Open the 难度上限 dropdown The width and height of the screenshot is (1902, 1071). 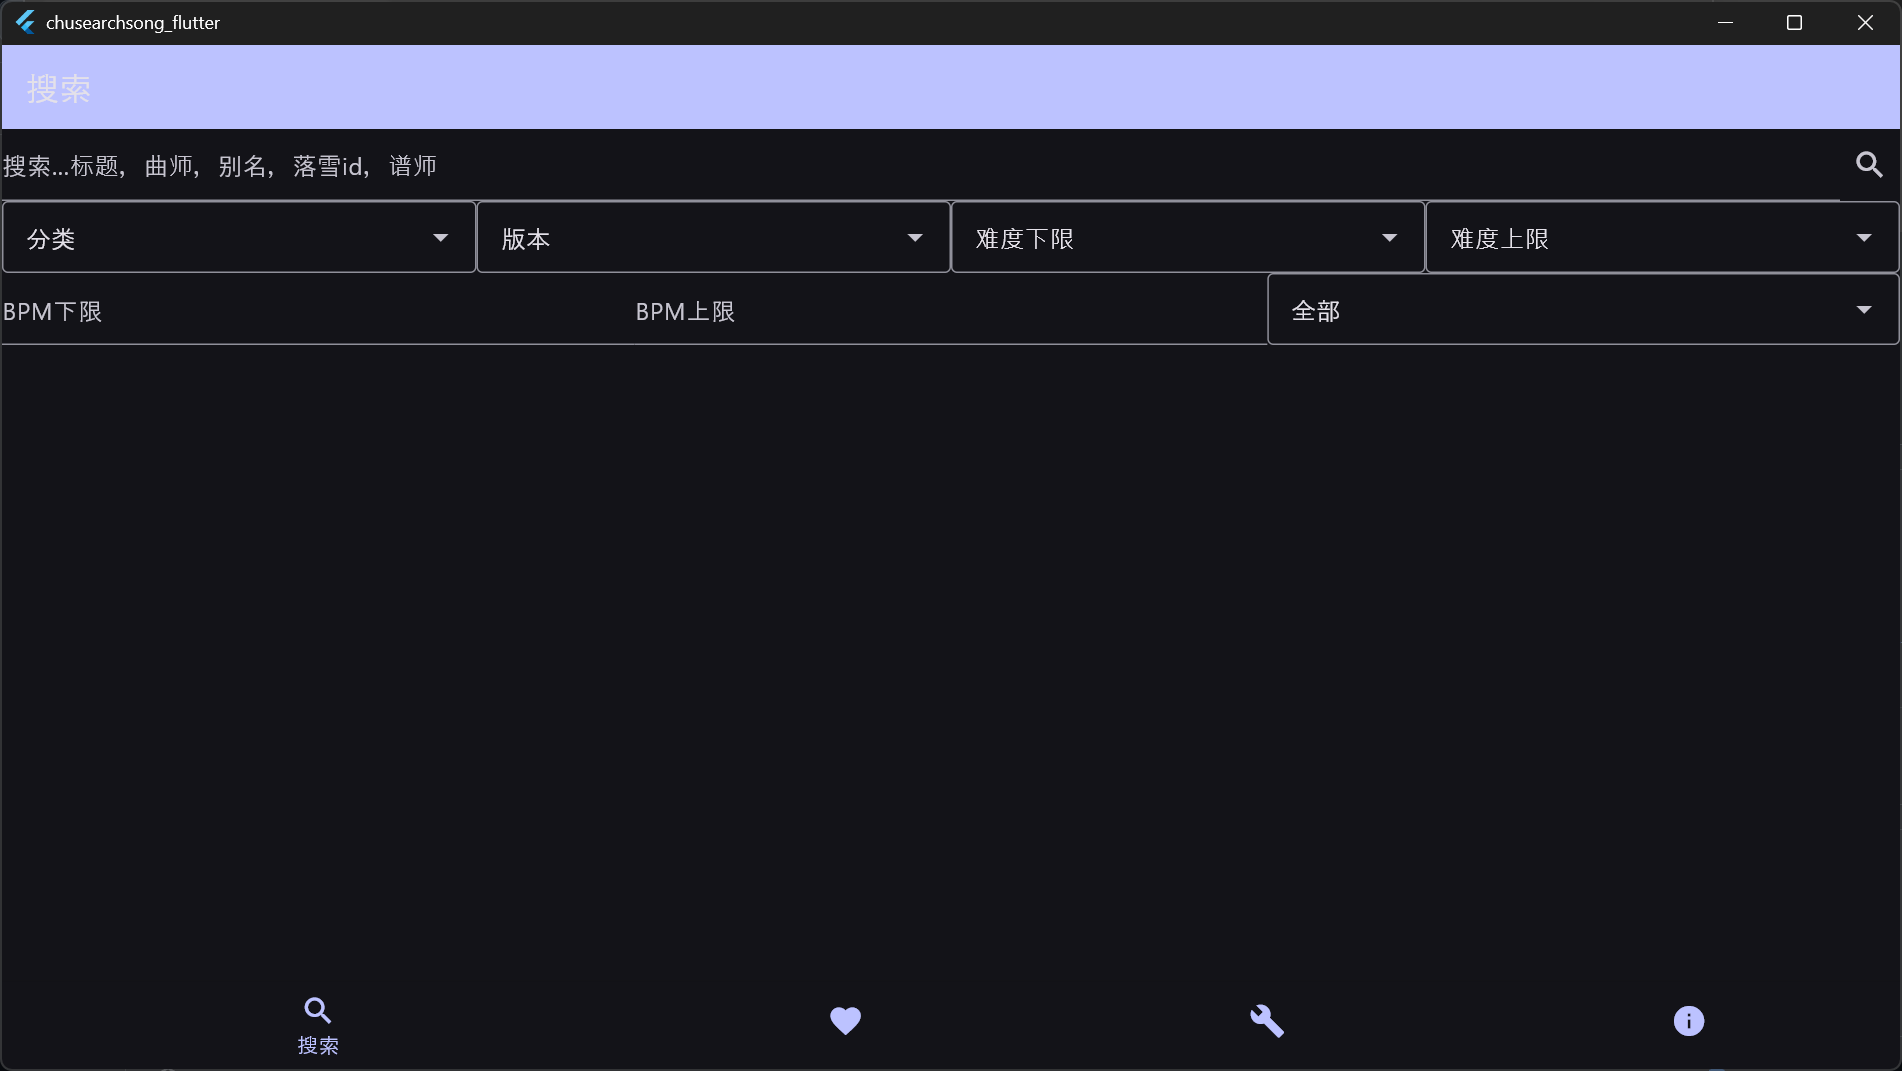(x=1662, y=237)
